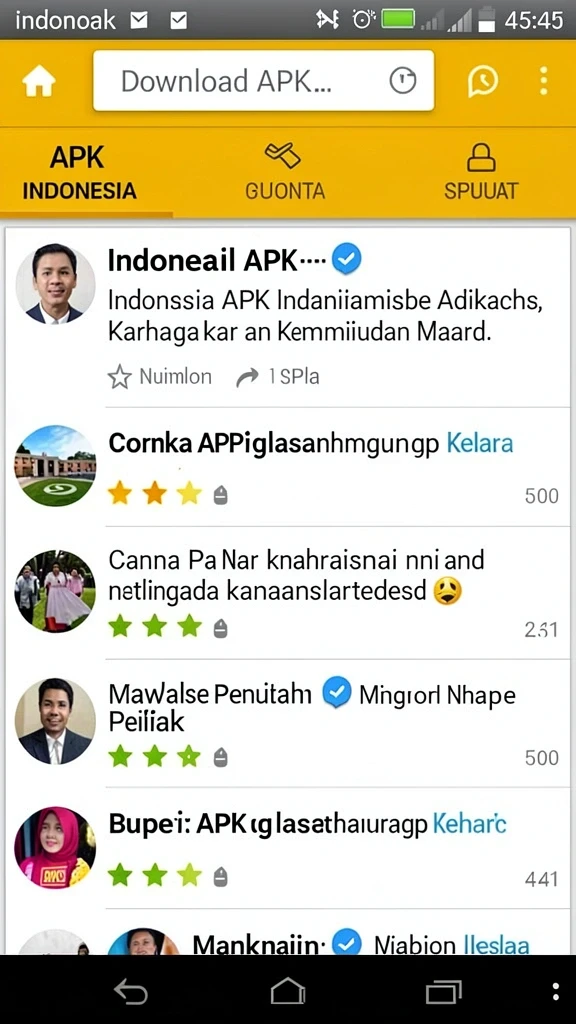Switch to the SPUUAT tab
The height and width of the screenshot is (1024, 576).
[x=481, y=173]
